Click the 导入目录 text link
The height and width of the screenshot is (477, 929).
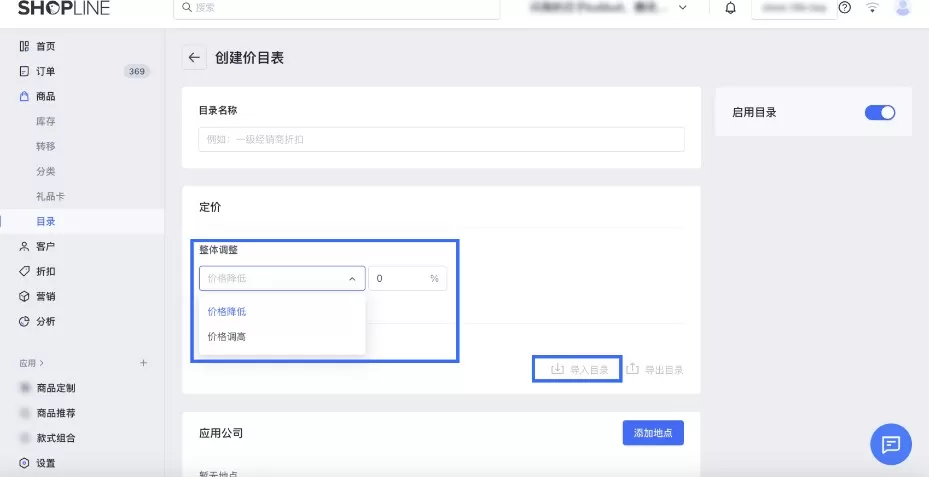pos(589,370)
